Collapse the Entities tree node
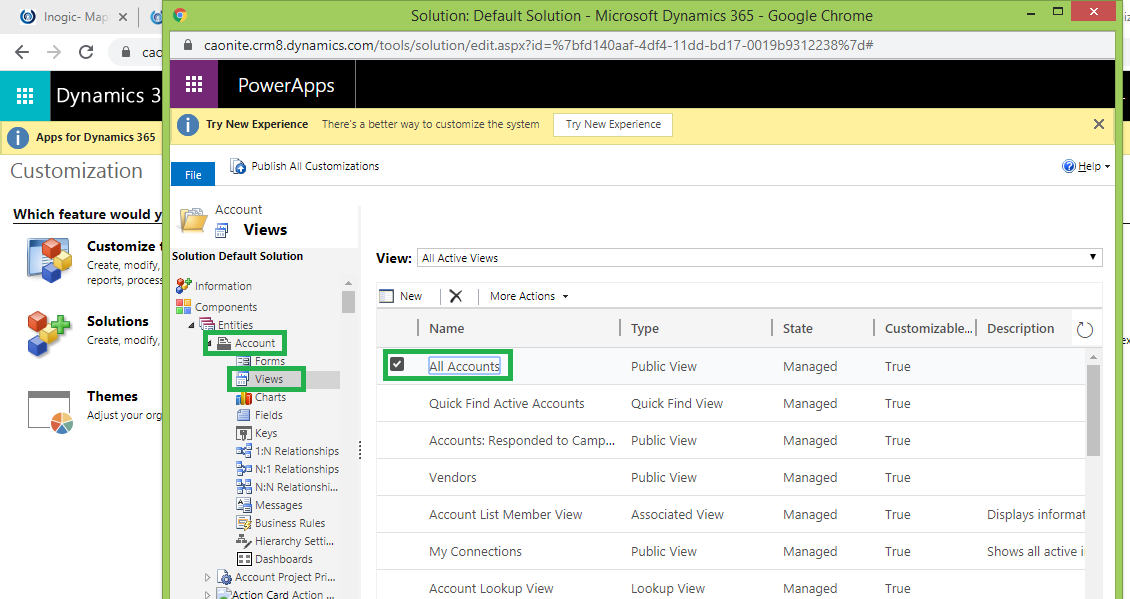Viewport: 1130px width, 599px height. 191,325
